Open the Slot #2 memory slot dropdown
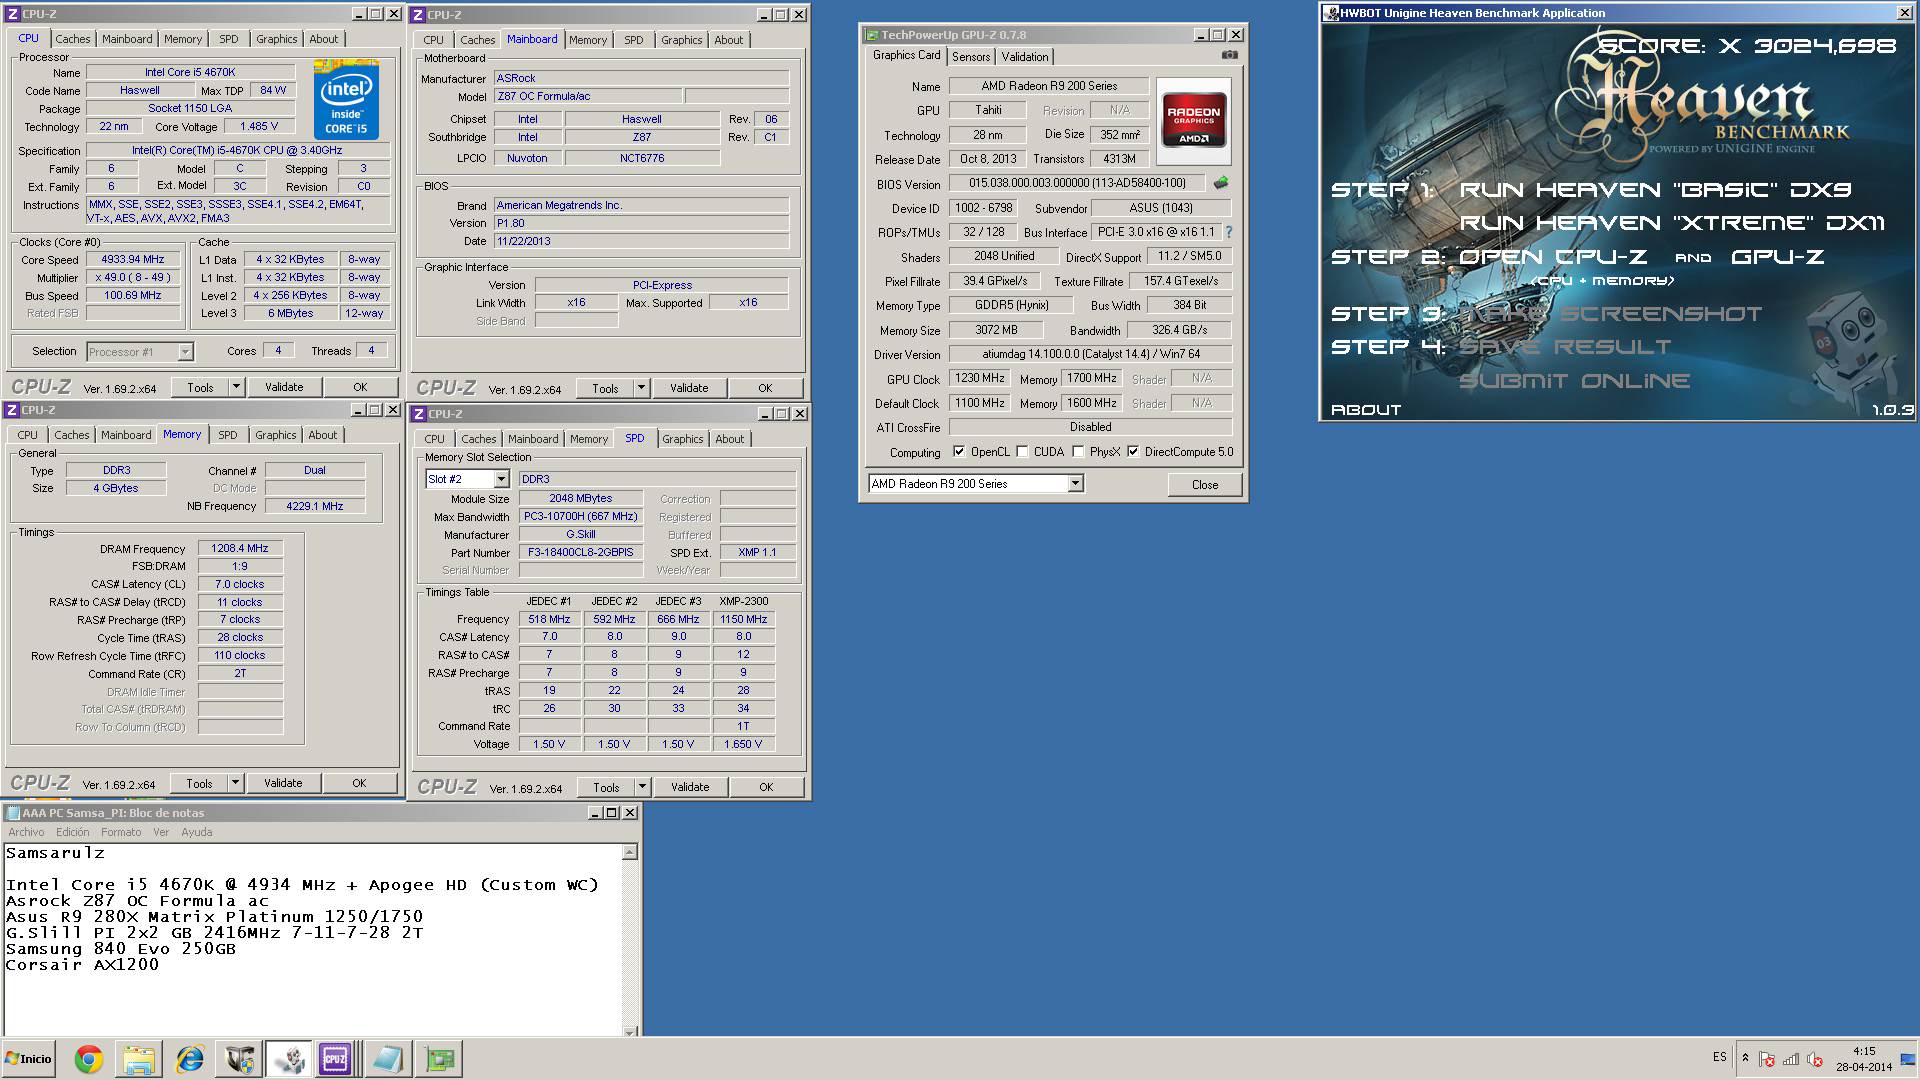The width and height of the screenshot is (1920, 1080). point(501,480)
